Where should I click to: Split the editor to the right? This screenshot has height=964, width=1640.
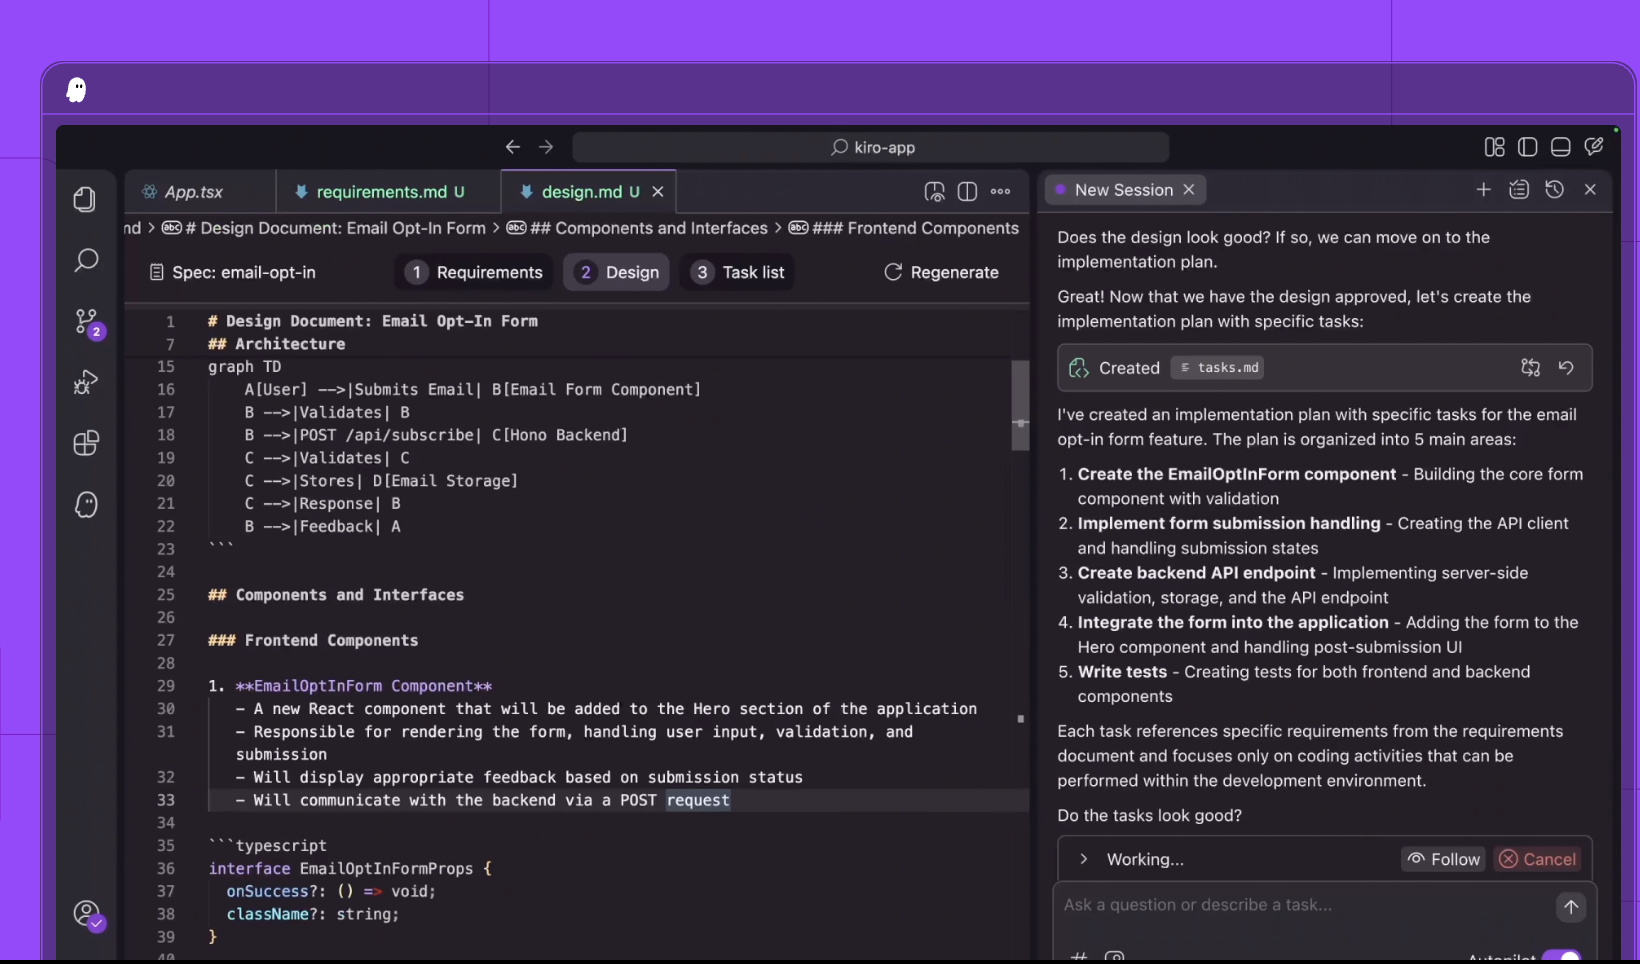(x=967, y=191)
